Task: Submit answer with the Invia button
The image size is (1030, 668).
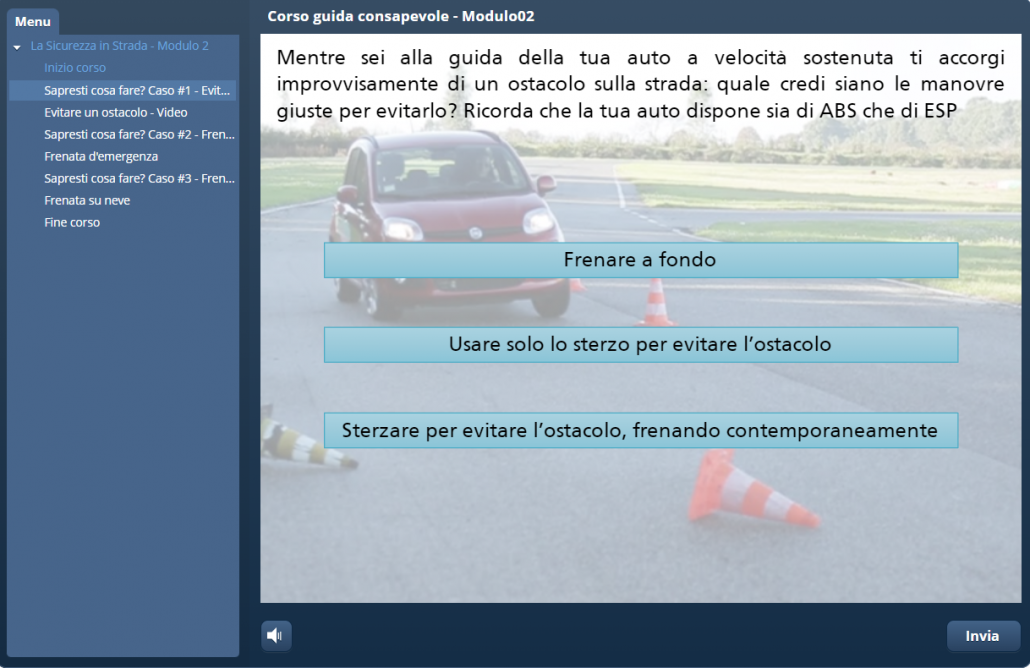Action: (x=983, y=636)
